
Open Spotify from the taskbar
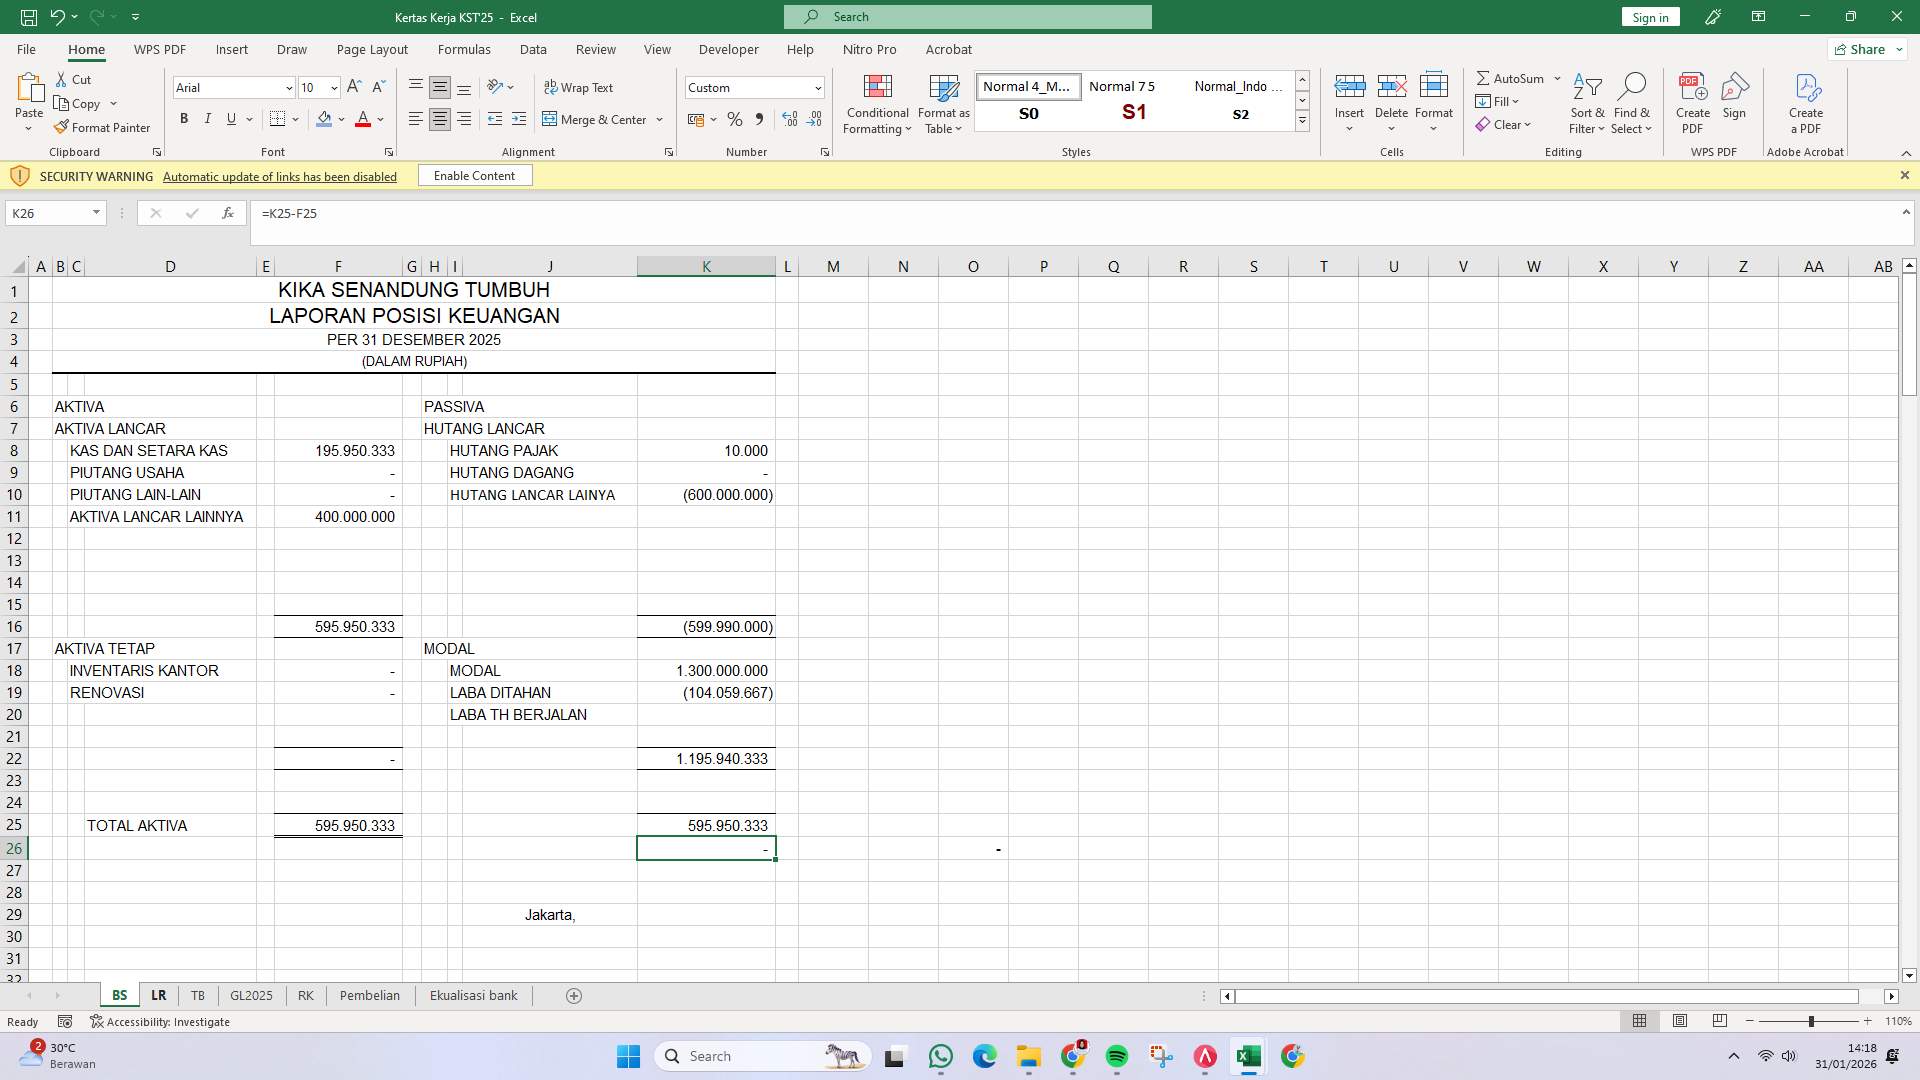[1118, 1056]
